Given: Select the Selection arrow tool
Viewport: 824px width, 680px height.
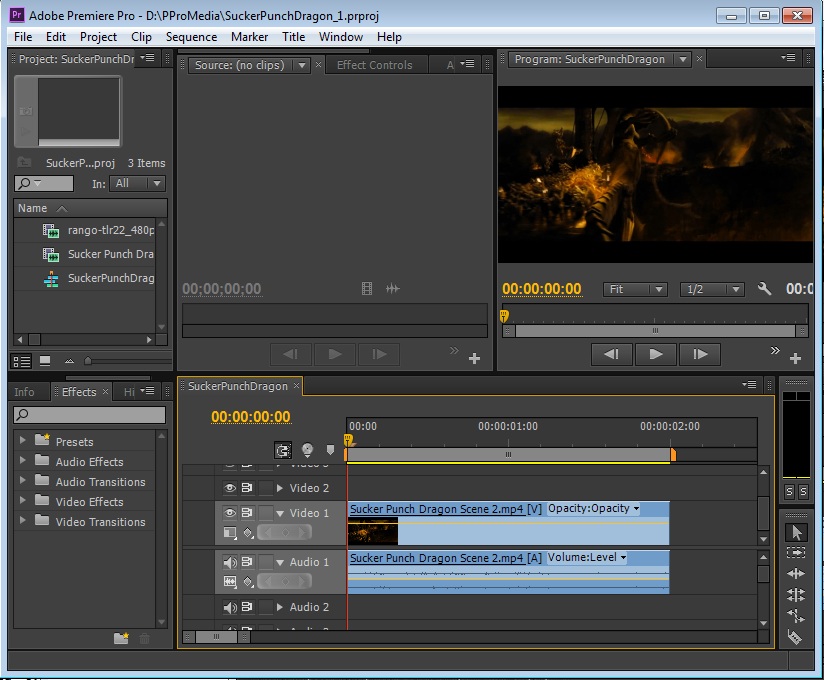Looking at the screenshot, I should (x=796, y=532).
